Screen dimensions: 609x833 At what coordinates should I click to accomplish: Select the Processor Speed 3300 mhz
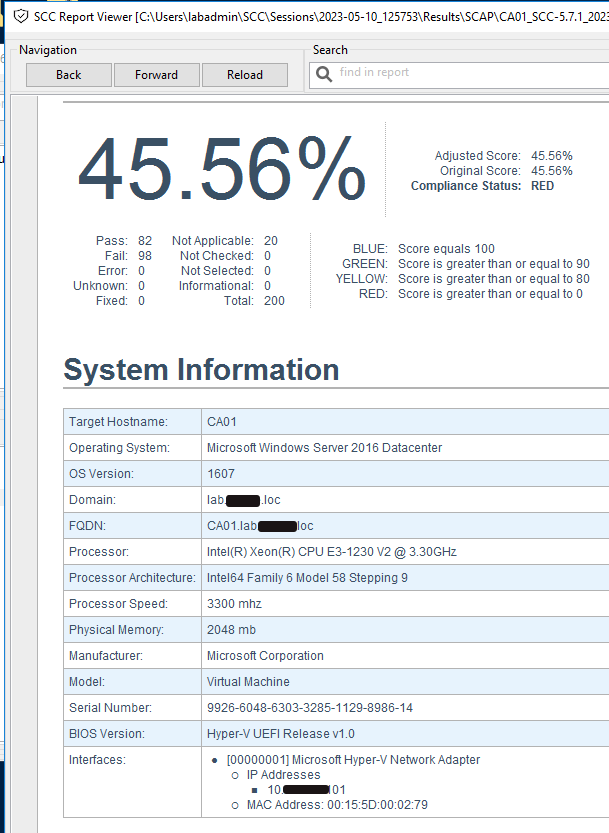[x=234, y=604]
